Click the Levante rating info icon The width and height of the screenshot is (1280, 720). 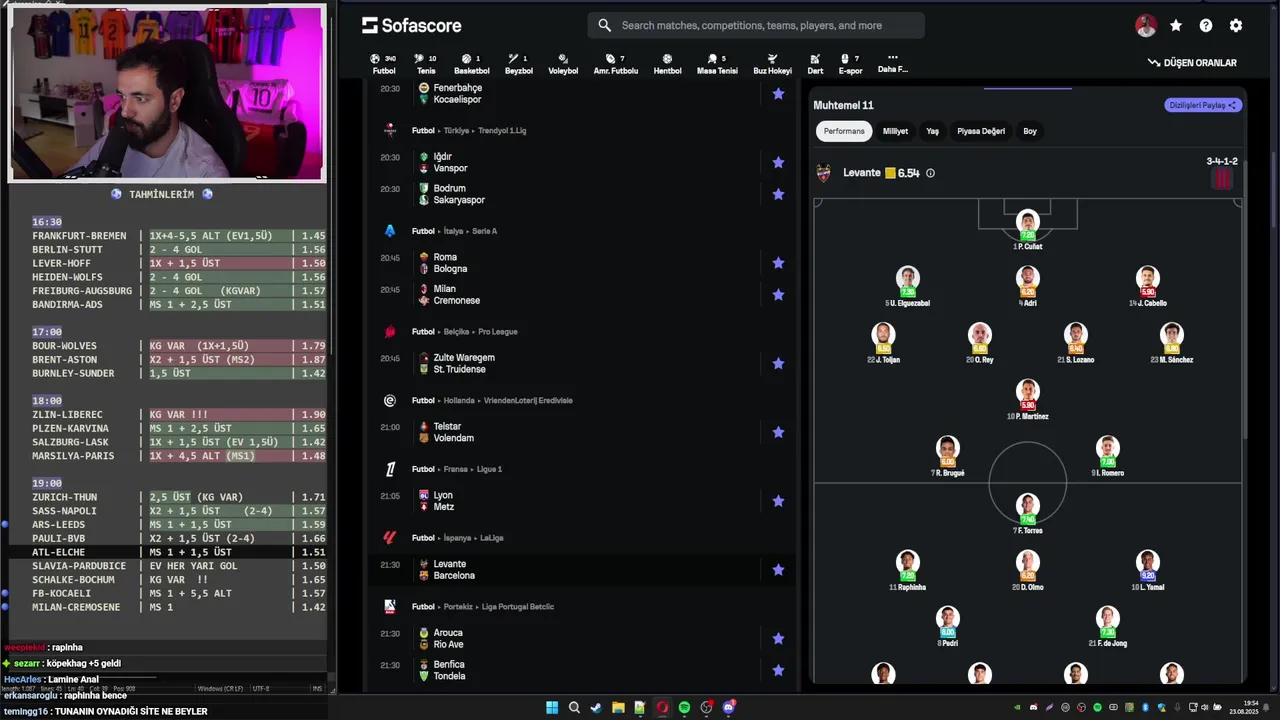[930, 173]
